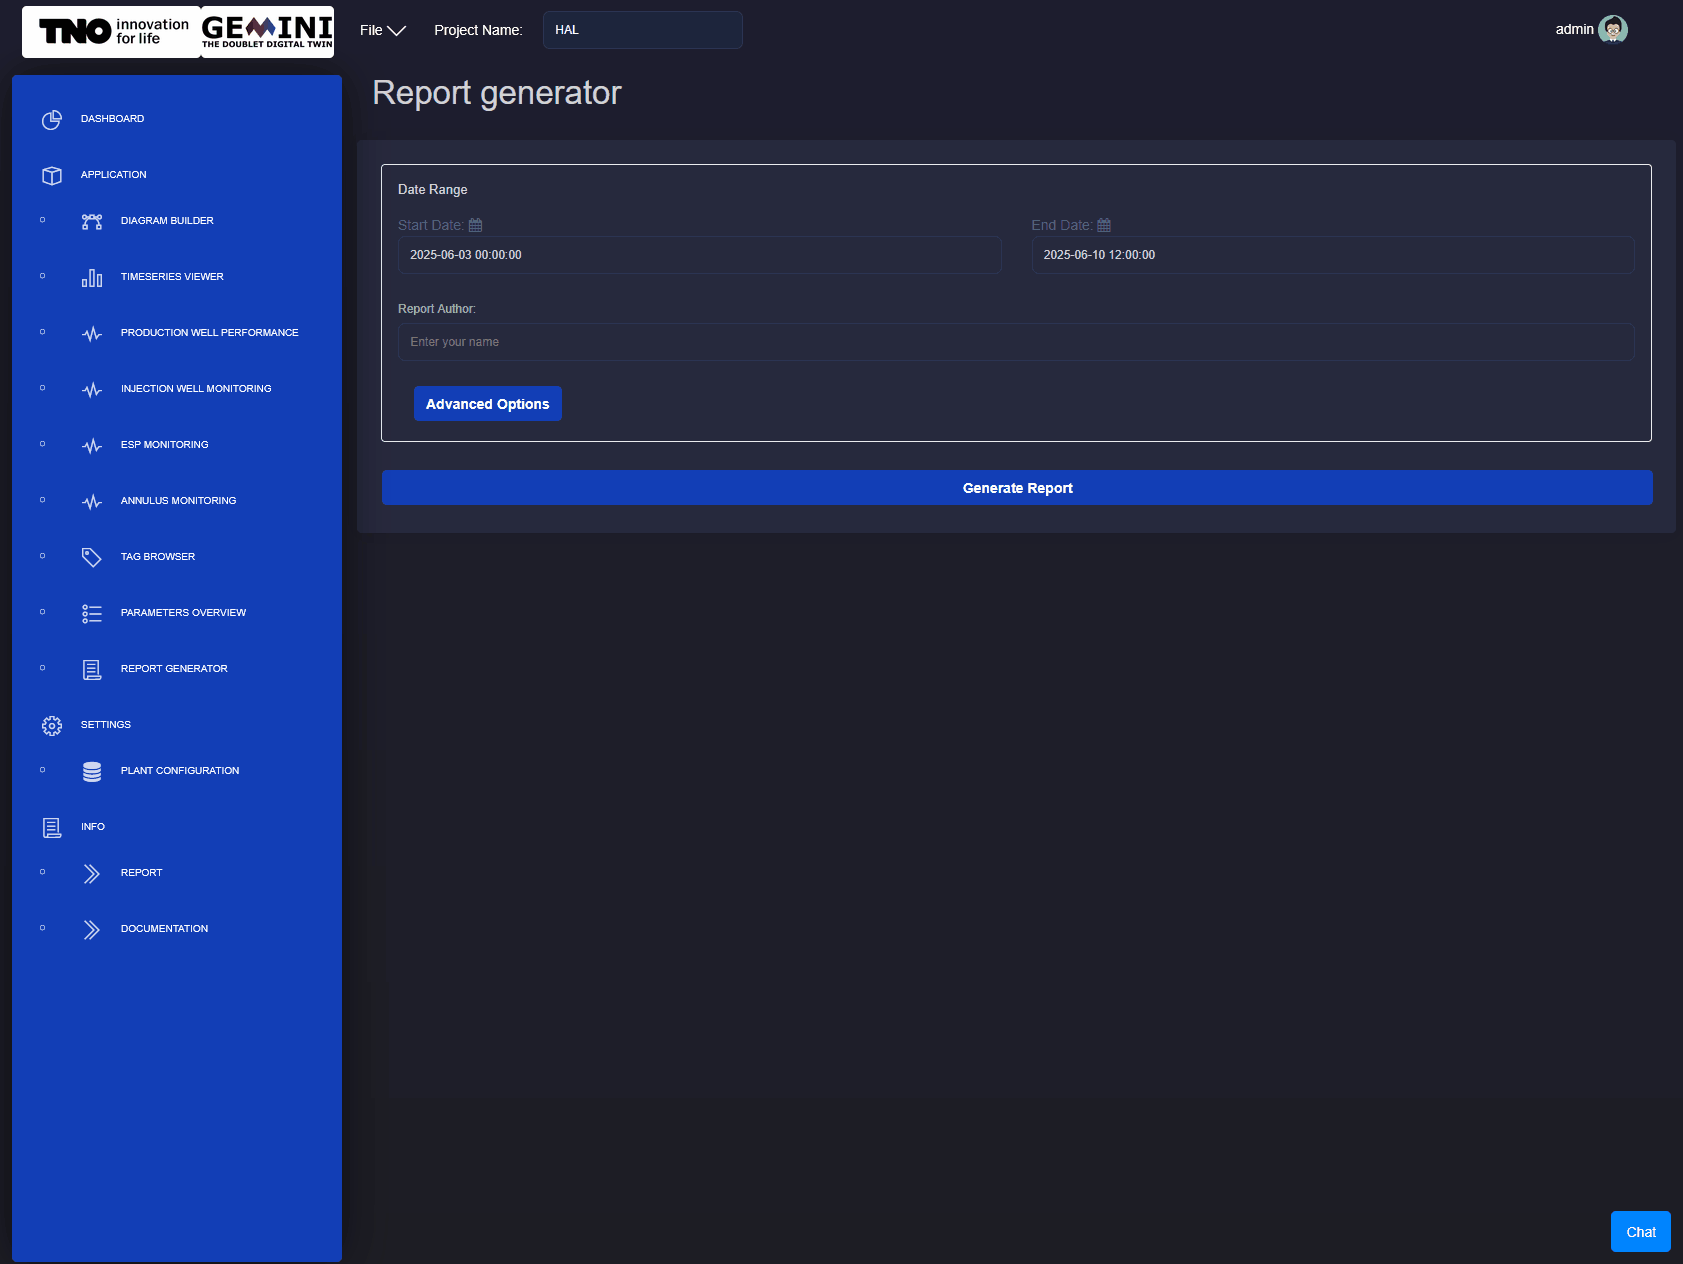Click the Settings gear icon
Viewport: 1683px width, 1264px height.
pos(52,725)
